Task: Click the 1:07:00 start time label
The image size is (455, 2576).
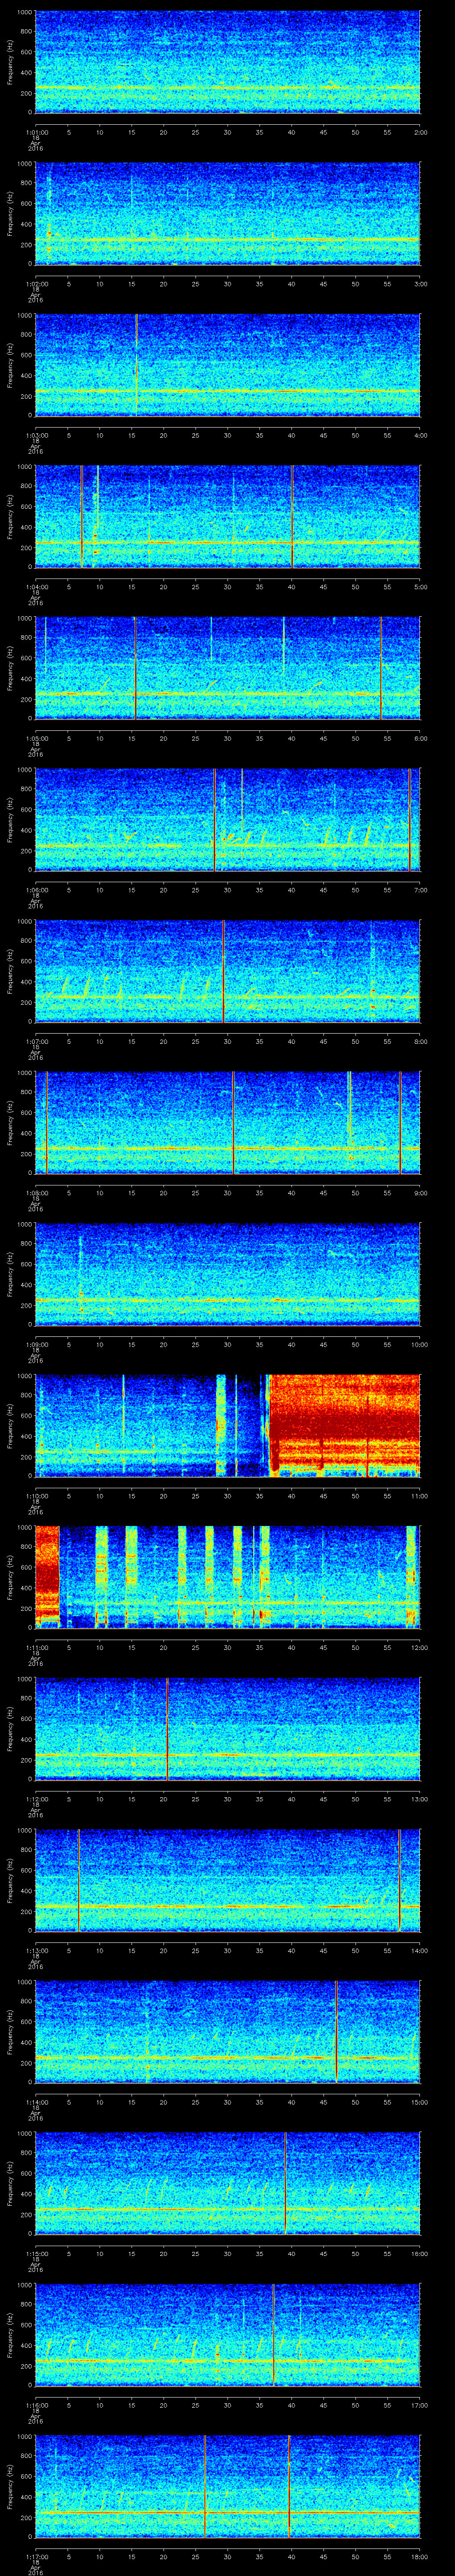Action: tap(36, 1041)
